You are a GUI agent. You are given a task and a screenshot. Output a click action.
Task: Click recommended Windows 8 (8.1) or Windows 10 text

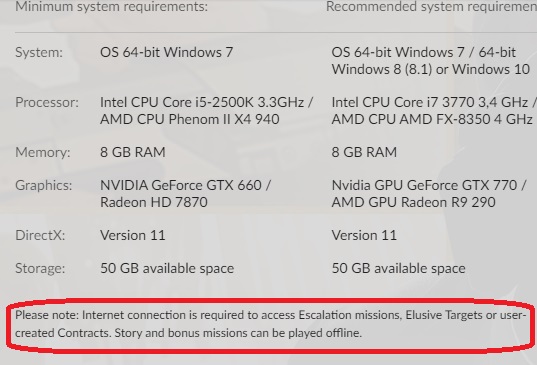pos(431,70)
